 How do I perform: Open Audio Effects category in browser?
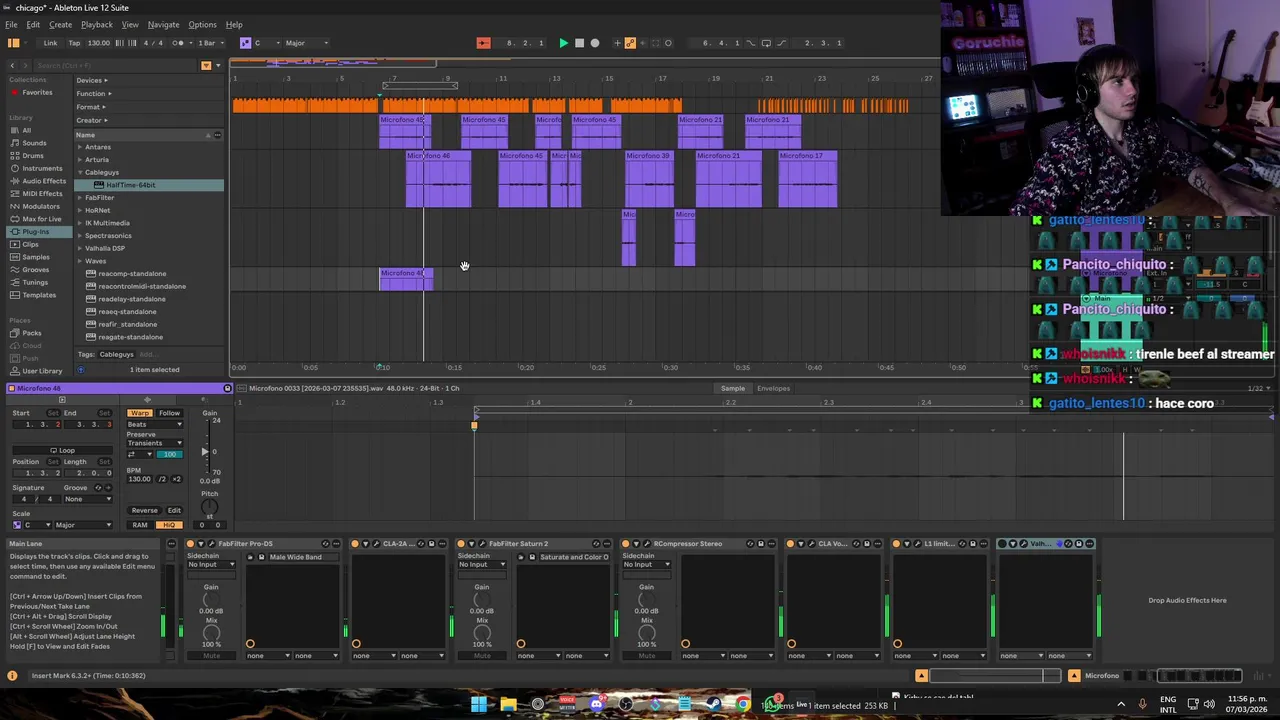pyautogui.click(x=44, y=181)
